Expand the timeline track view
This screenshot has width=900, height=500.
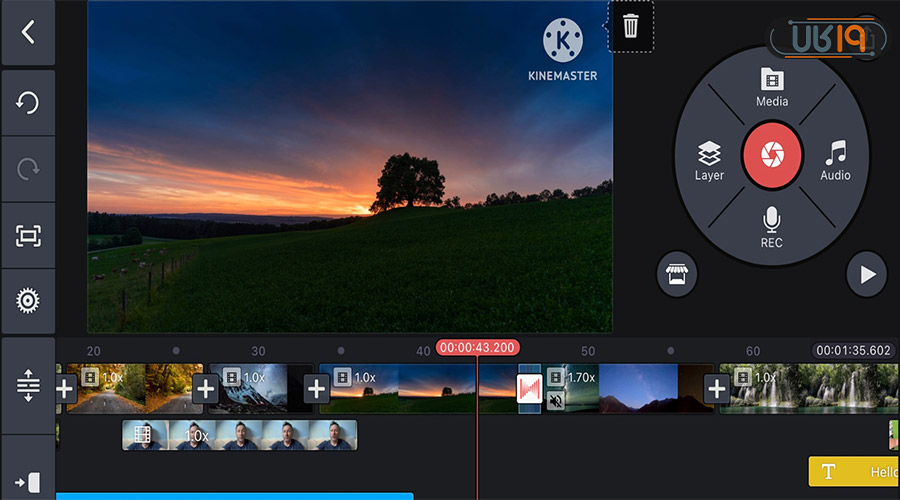(28, 385)
